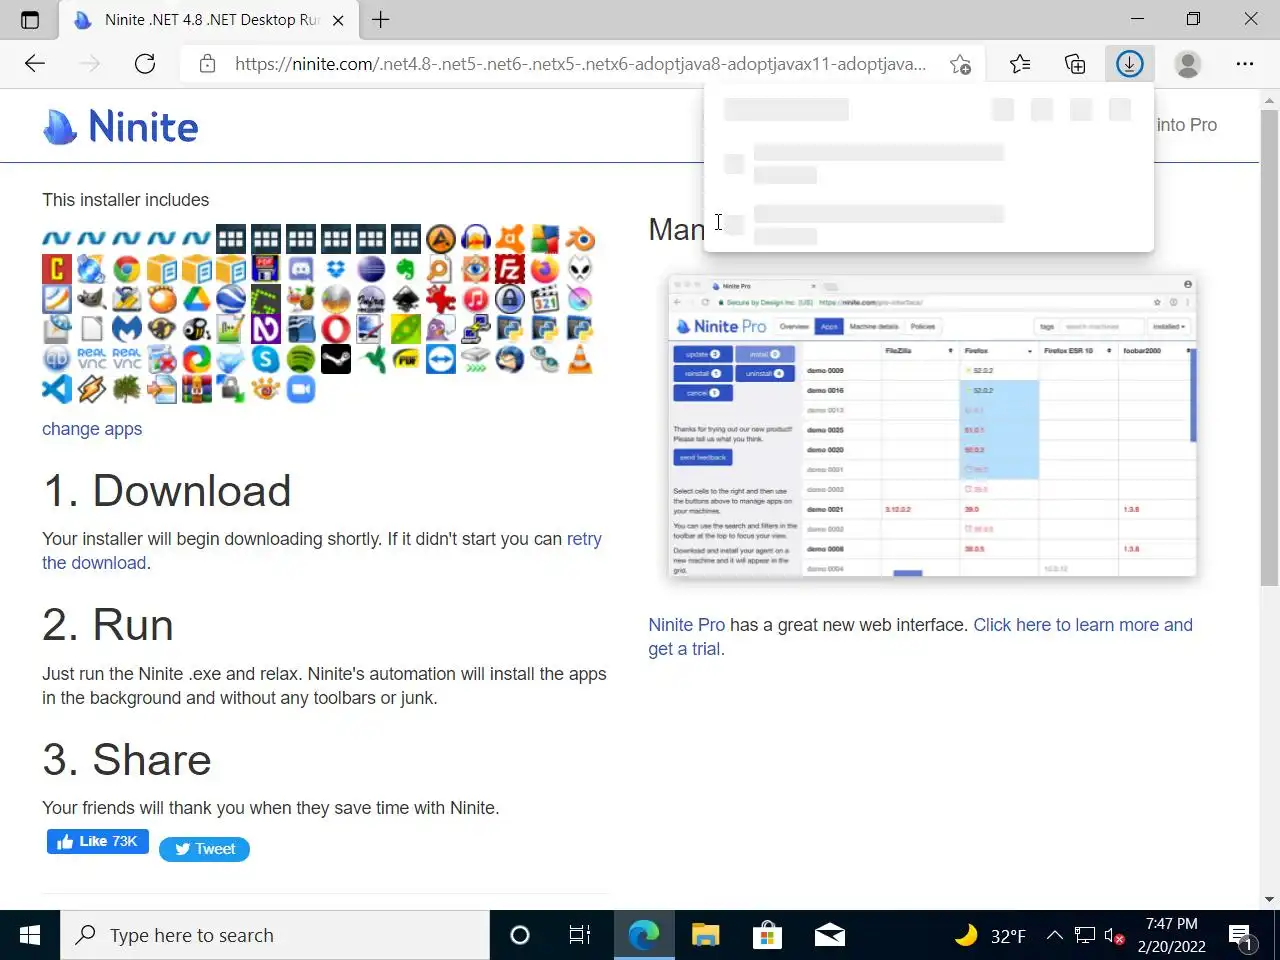
Task: Click the iTunes music note icon
Action: 475,298
